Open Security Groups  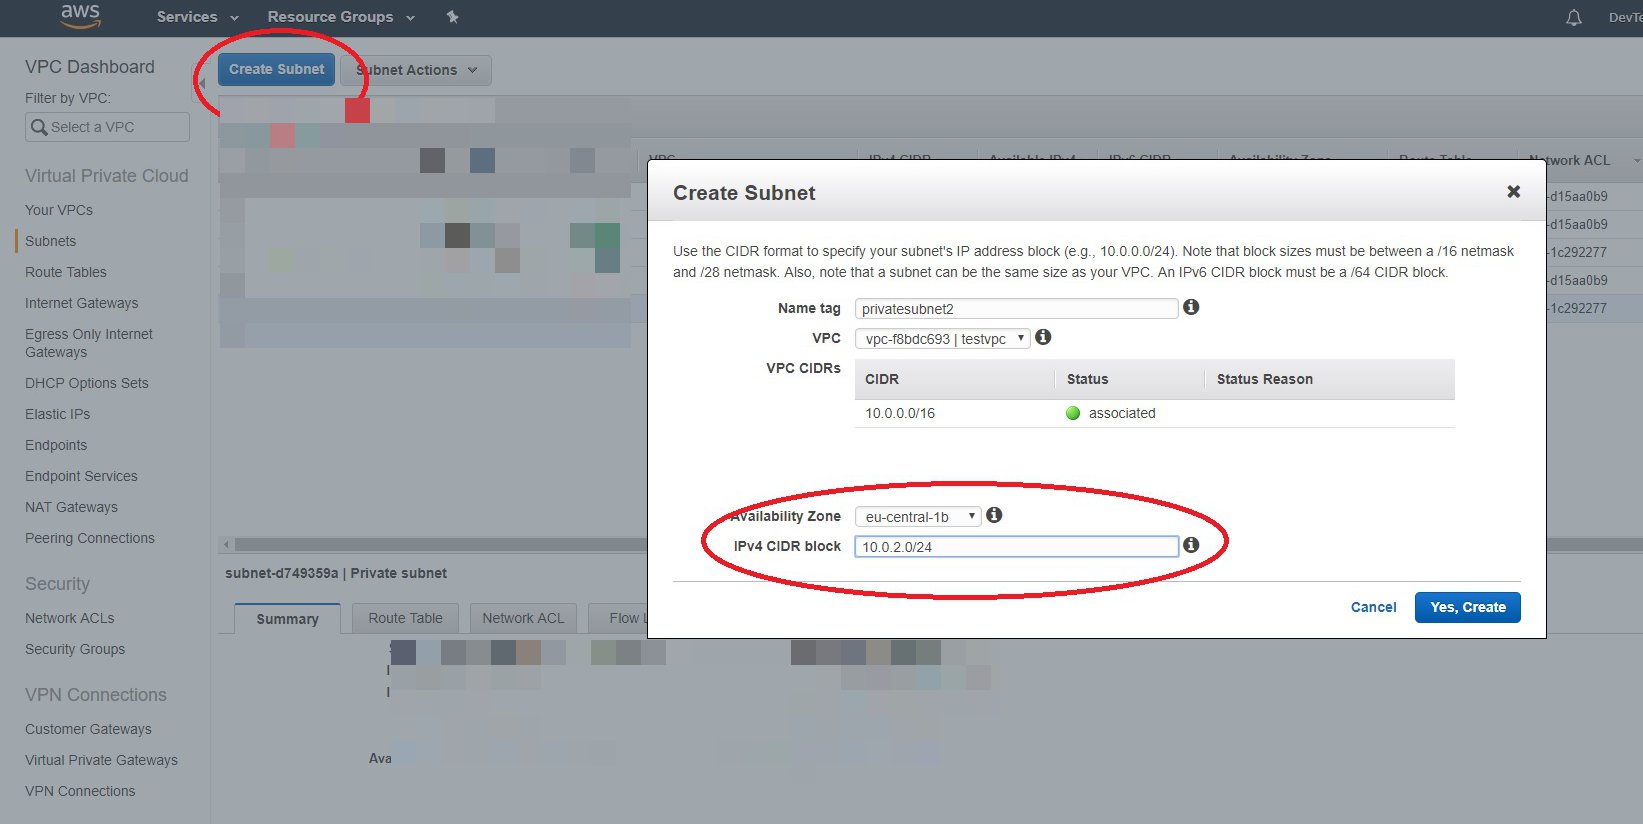pyautogui.click(x=75, y=649)
